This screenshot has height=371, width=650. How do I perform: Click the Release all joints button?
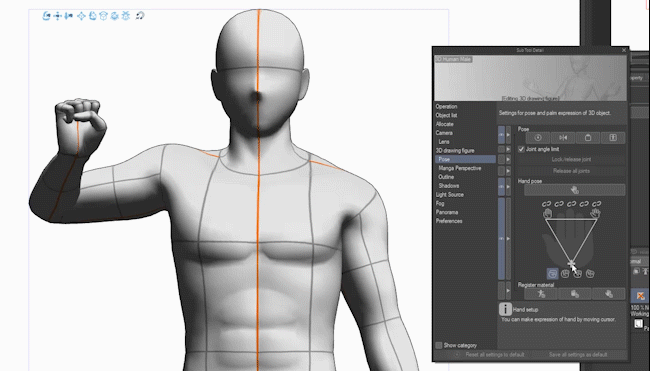[571, 171]
